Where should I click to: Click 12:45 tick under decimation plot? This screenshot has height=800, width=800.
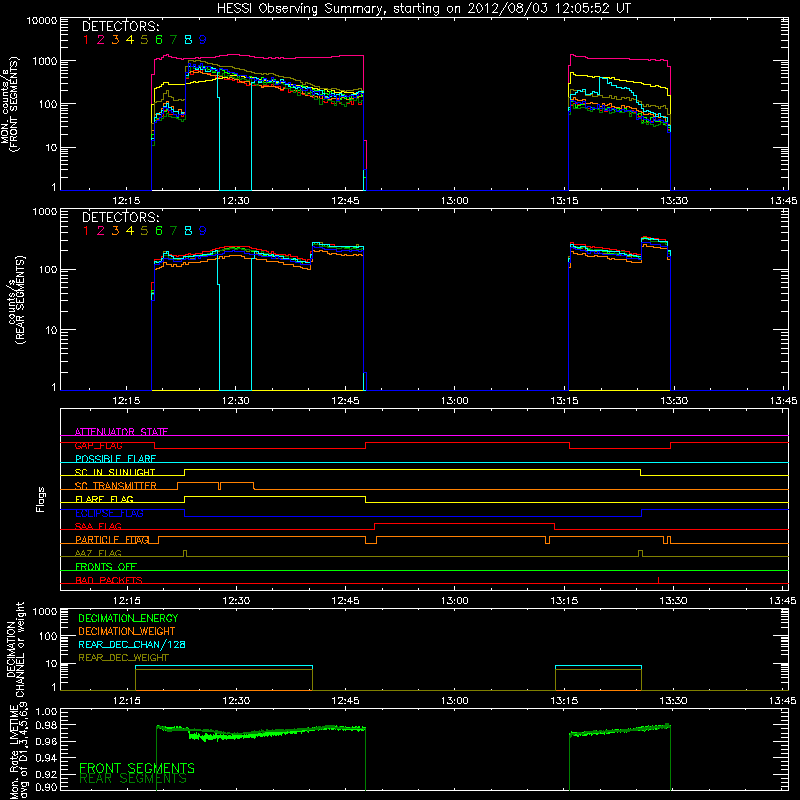[345, 701]
